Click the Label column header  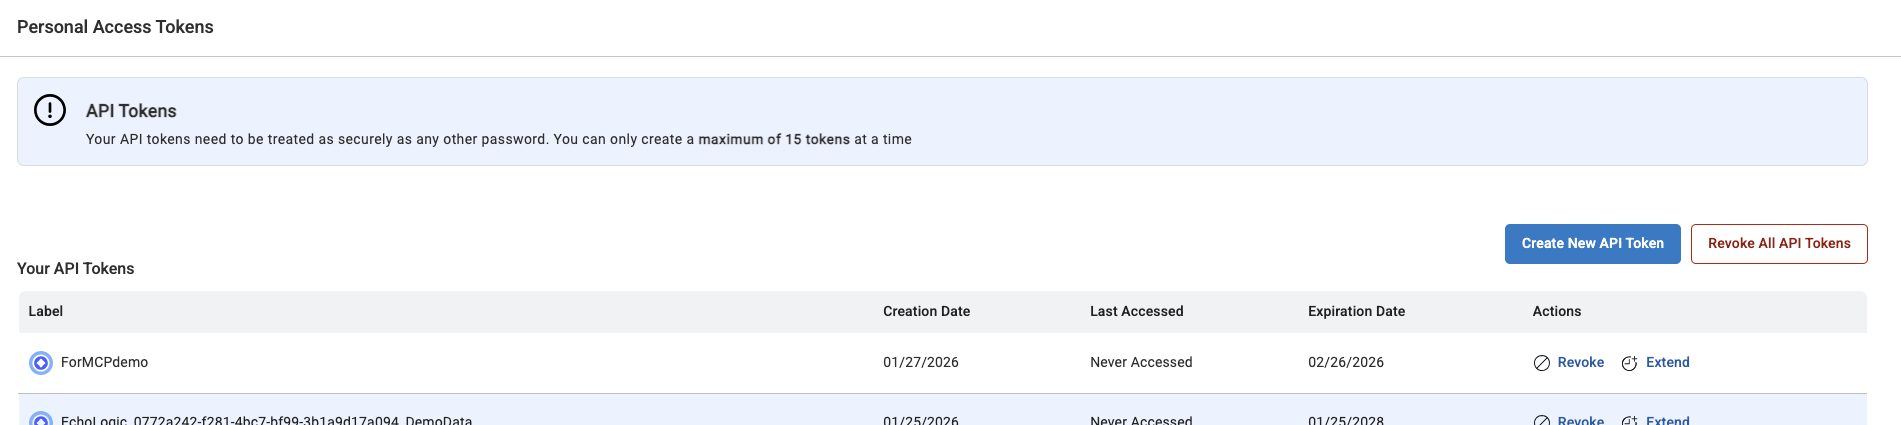(46, 312)
